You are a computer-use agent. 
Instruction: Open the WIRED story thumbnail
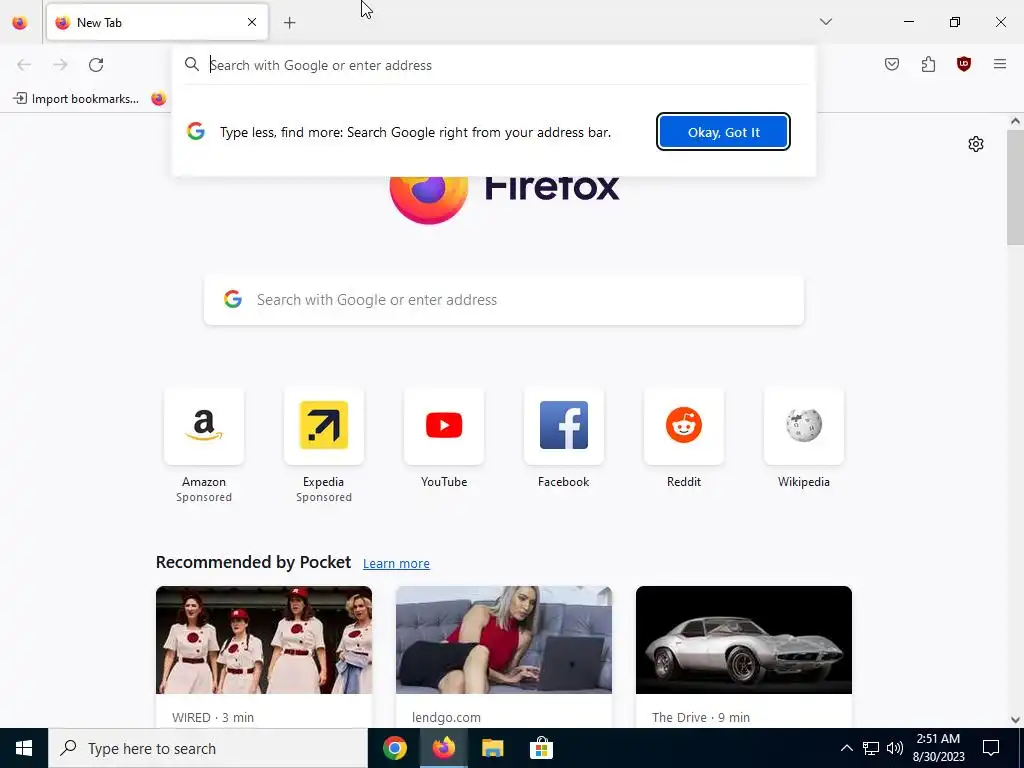point(264,640)
